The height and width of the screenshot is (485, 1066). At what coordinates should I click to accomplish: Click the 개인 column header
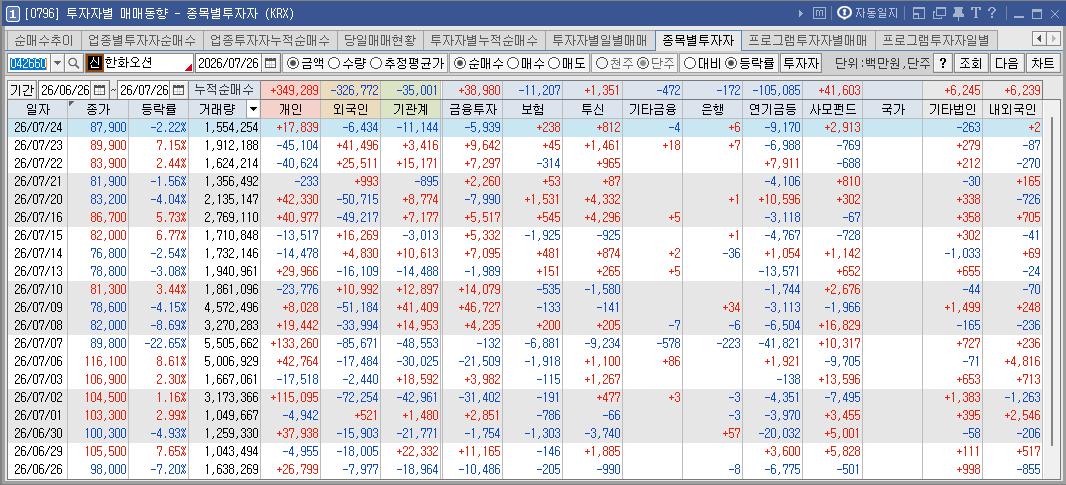(291, 109)
